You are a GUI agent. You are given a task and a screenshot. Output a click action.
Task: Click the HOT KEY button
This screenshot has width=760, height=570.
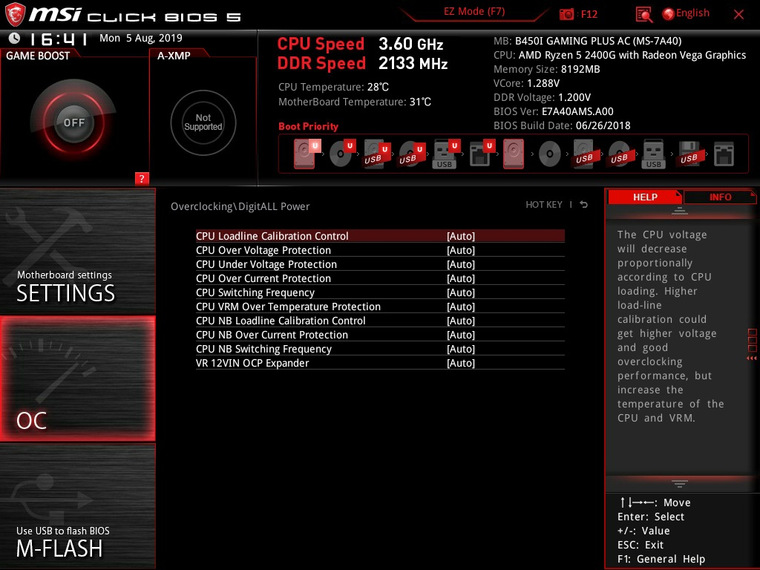(x=544, y=205)
